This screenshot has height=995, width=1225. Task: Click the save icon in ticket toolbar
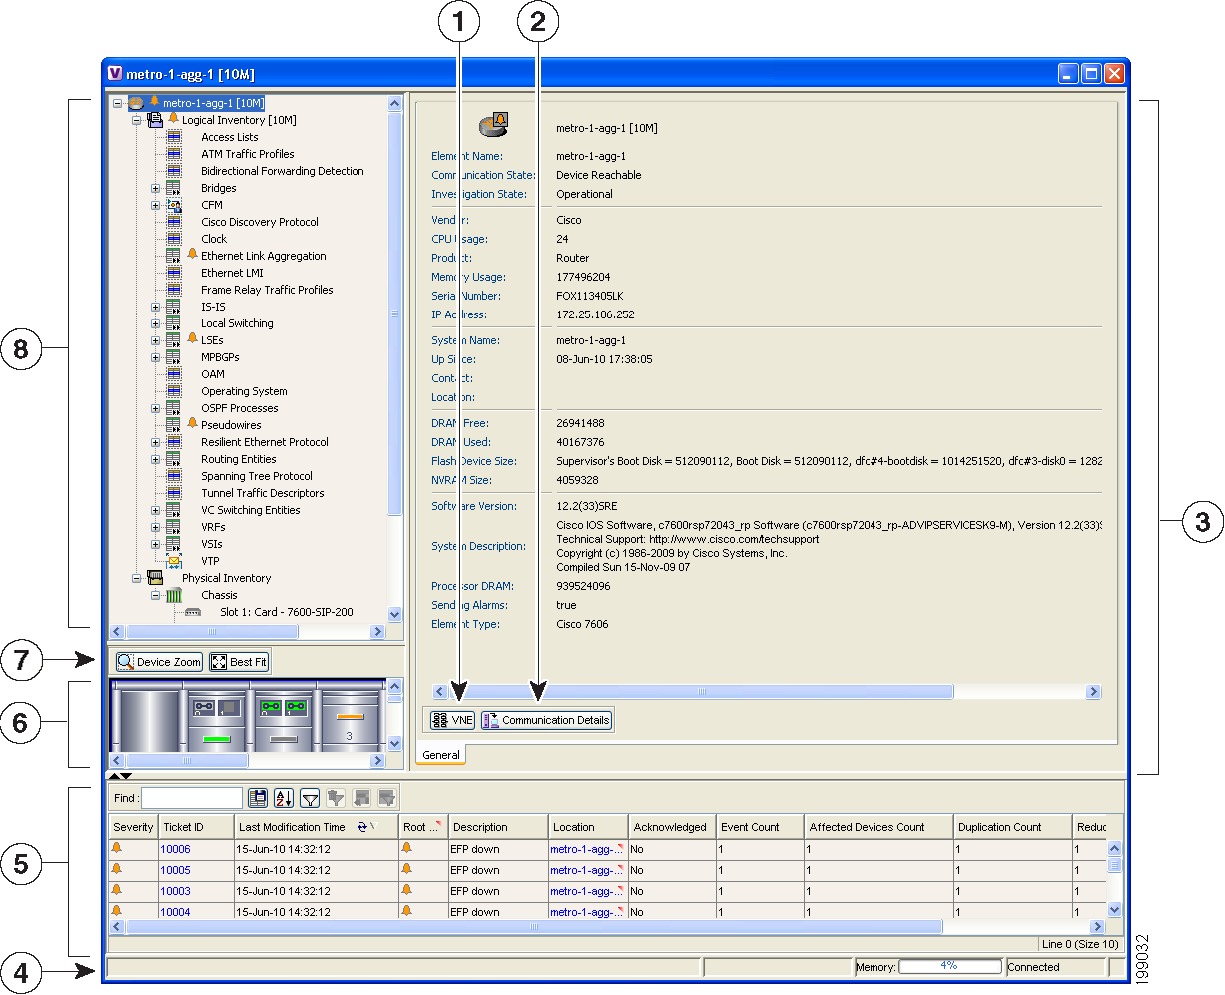[x=258, y=798]
